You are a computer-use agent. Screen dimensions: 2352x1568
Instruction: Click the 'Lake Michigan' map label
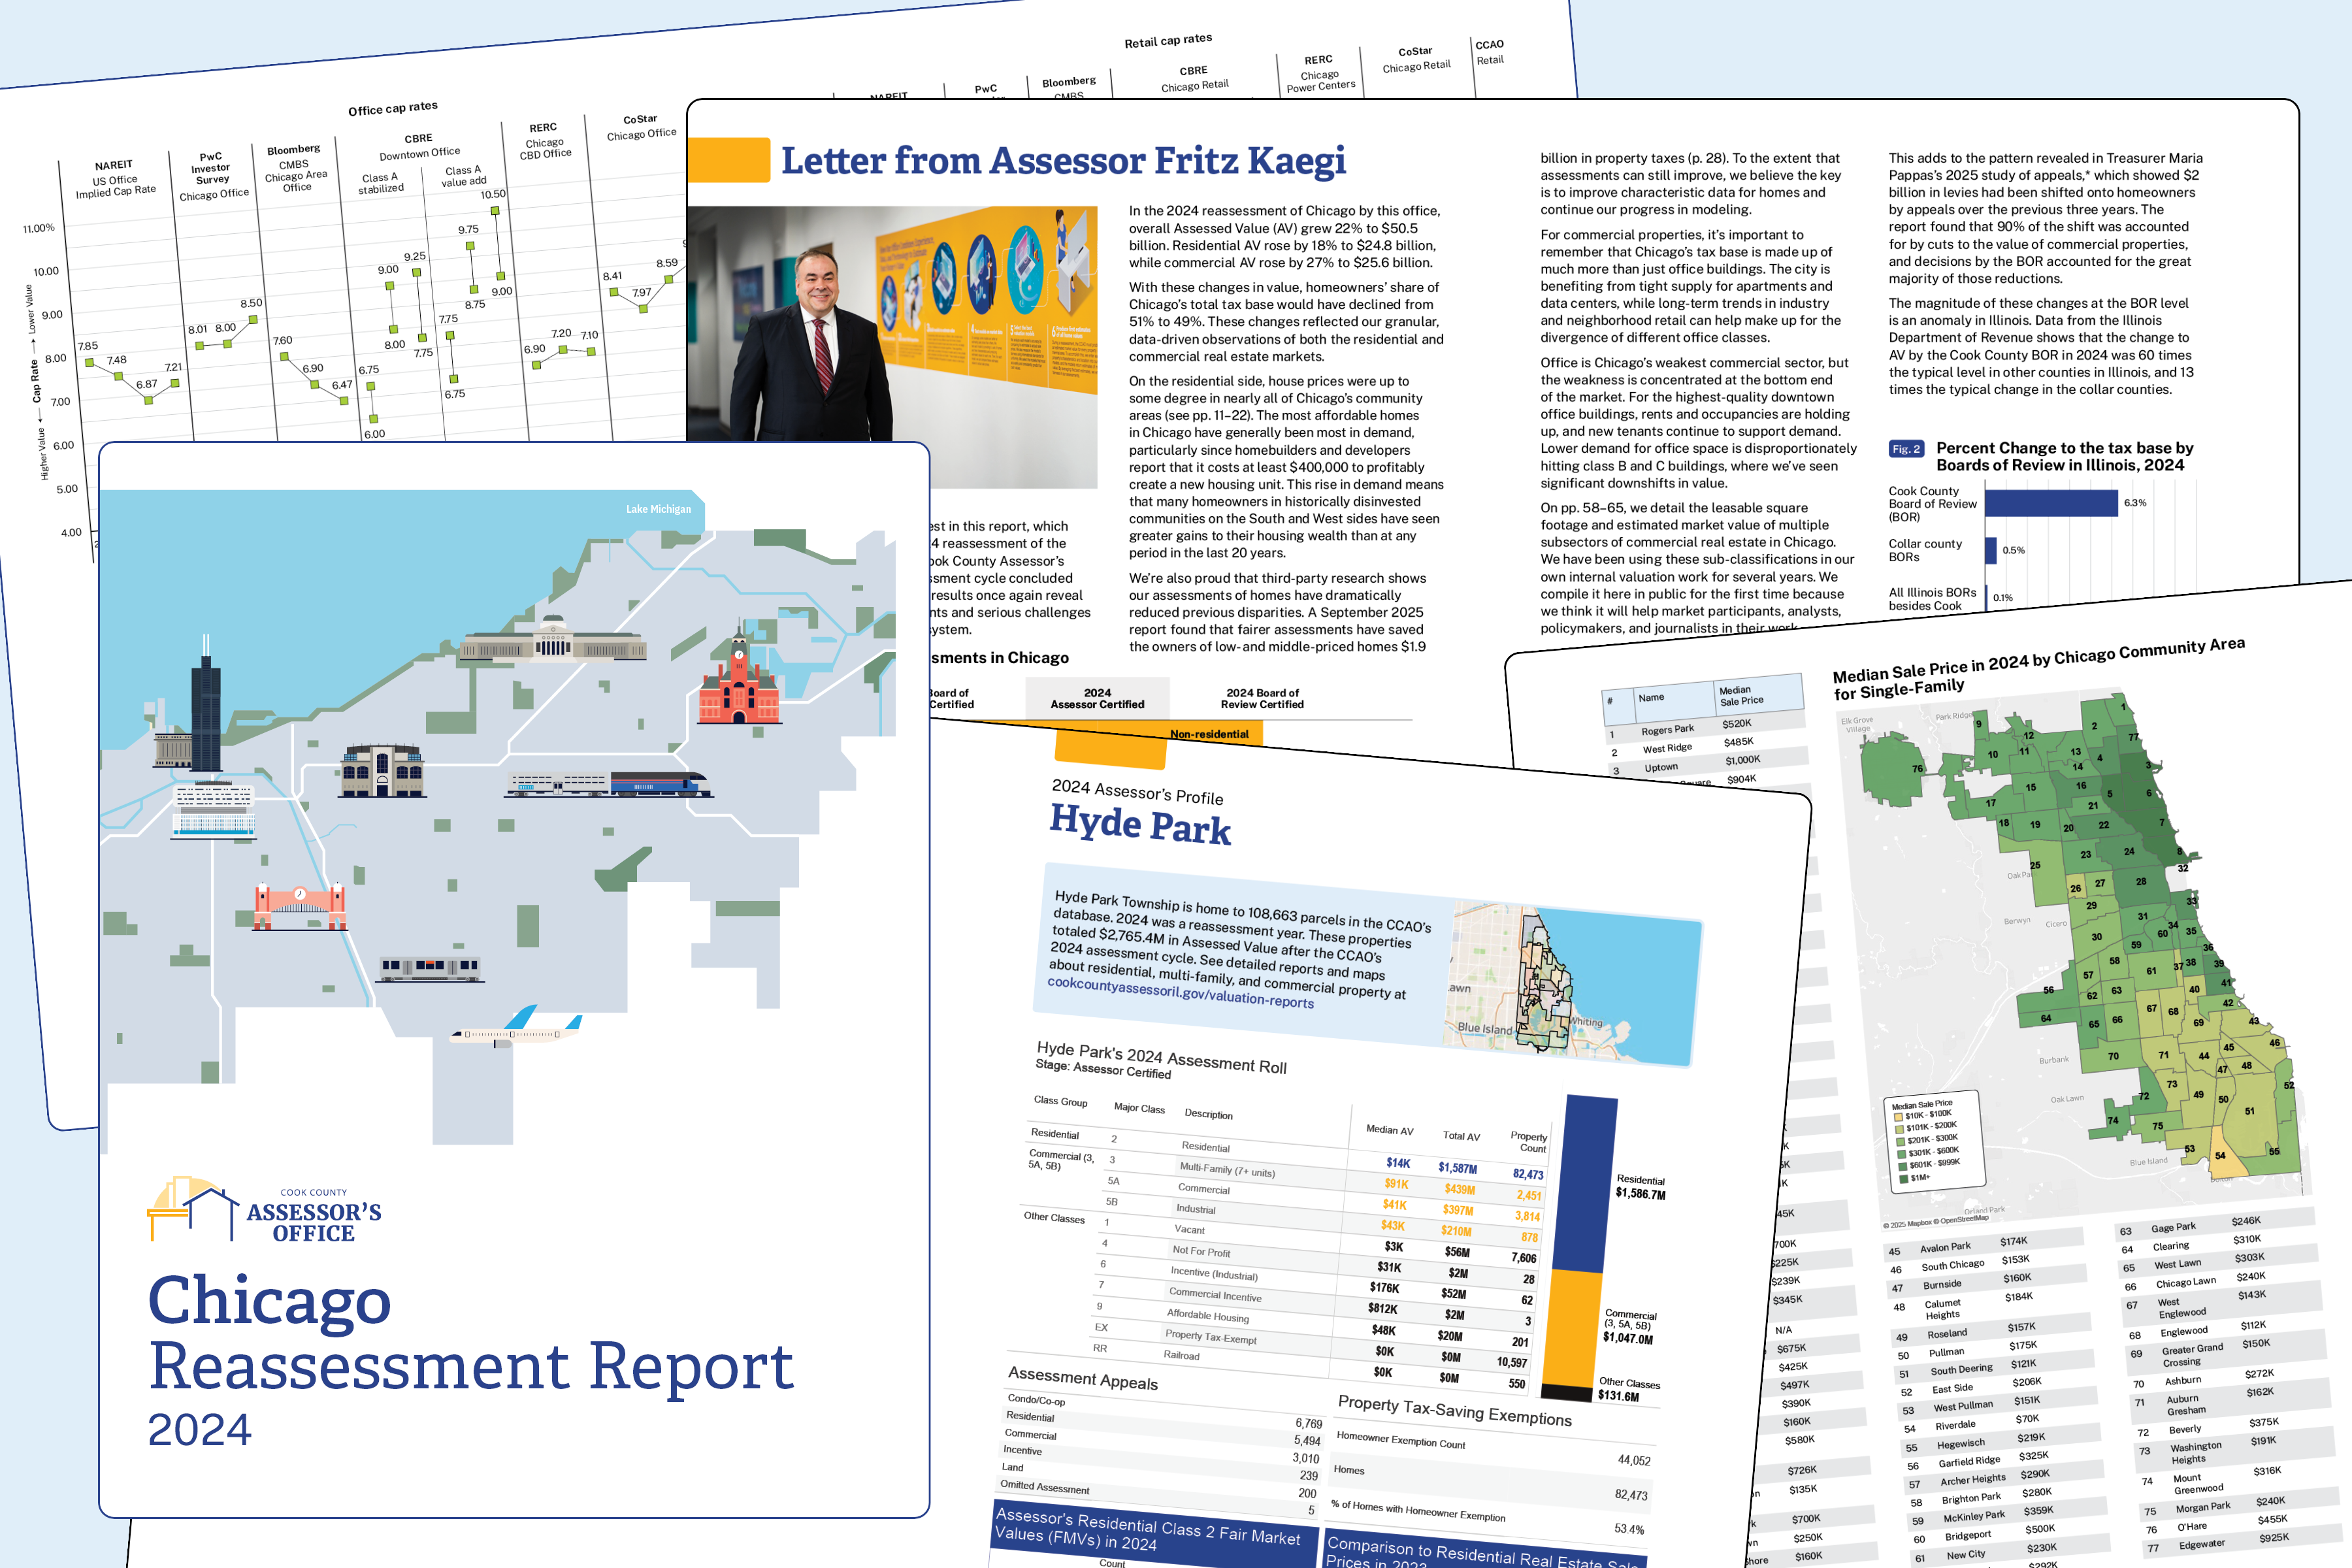tap(658, 509)
